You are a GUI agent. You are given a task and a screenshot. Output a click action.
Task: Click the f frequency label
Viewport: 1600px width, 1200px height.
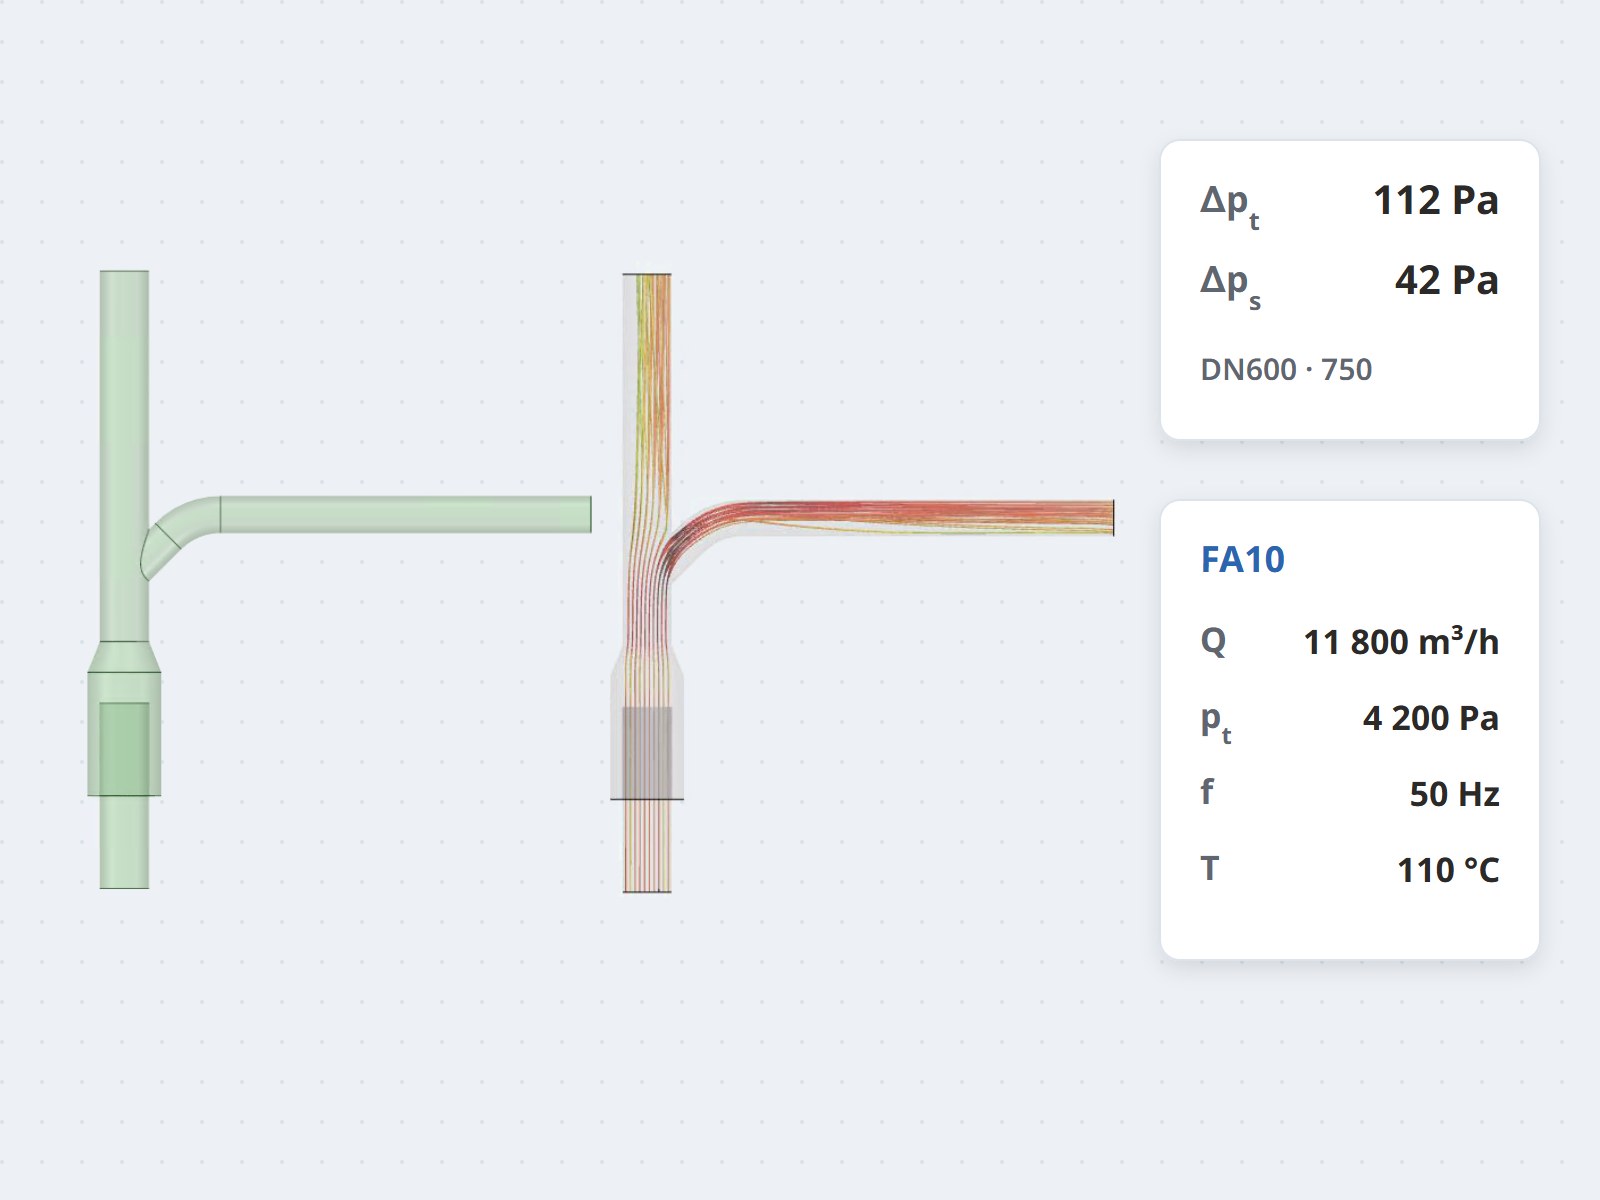[x=1207, y=792]
